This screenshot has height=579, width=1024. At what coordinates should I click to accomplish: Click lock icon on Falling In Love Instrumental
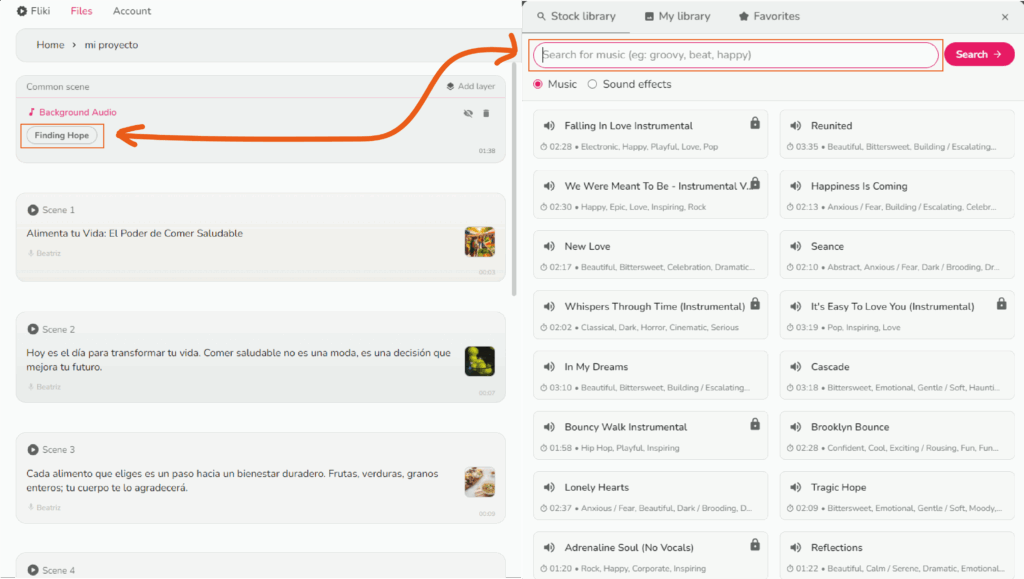pyautogui.click(x=755, y=123)
